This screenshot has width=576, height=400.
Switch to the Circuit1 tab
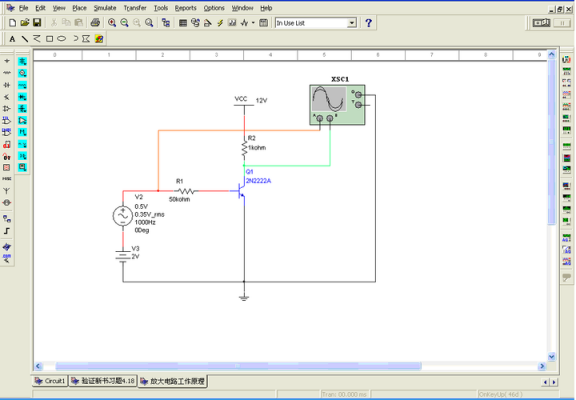pos(50,381)
